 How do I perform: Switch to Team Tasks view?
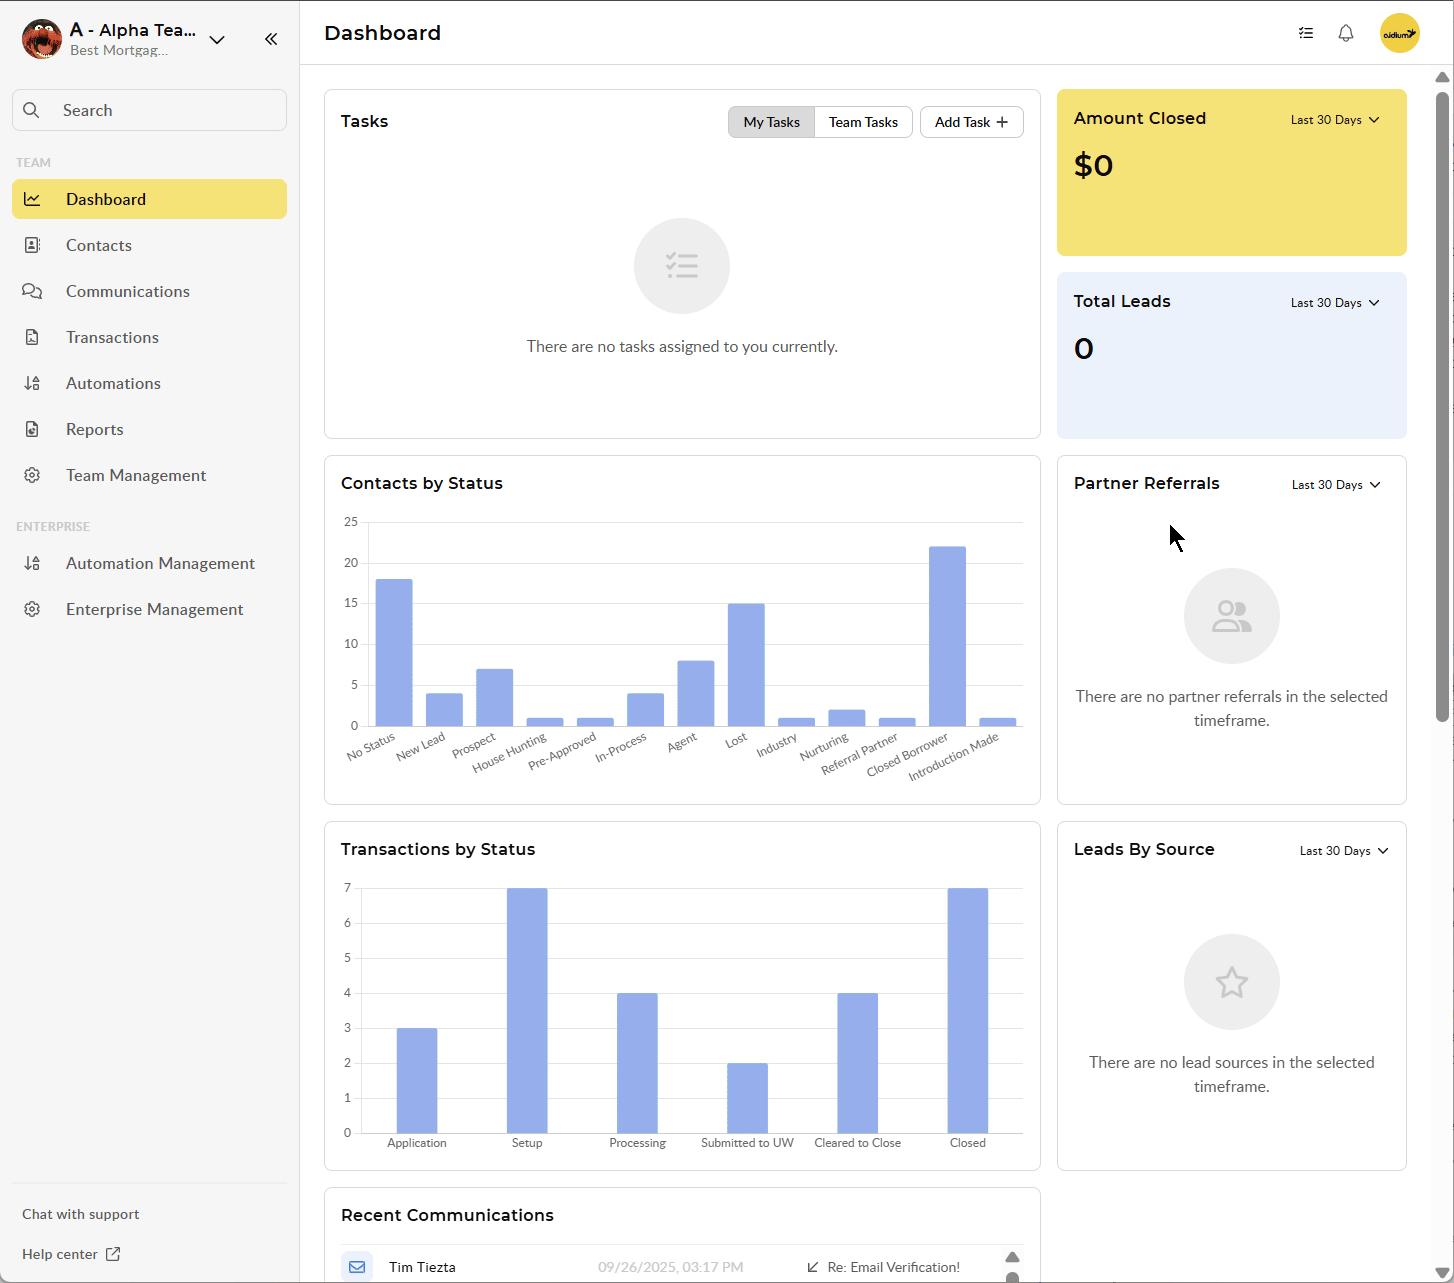tap(863, 122)
